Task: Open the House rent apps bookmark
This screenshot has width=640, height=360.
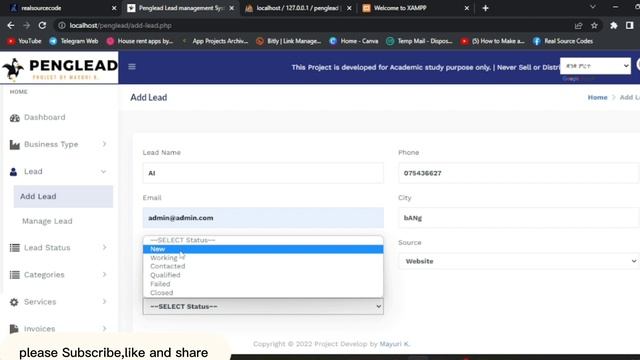Action: pyautogui.click(x=140, y=41)
